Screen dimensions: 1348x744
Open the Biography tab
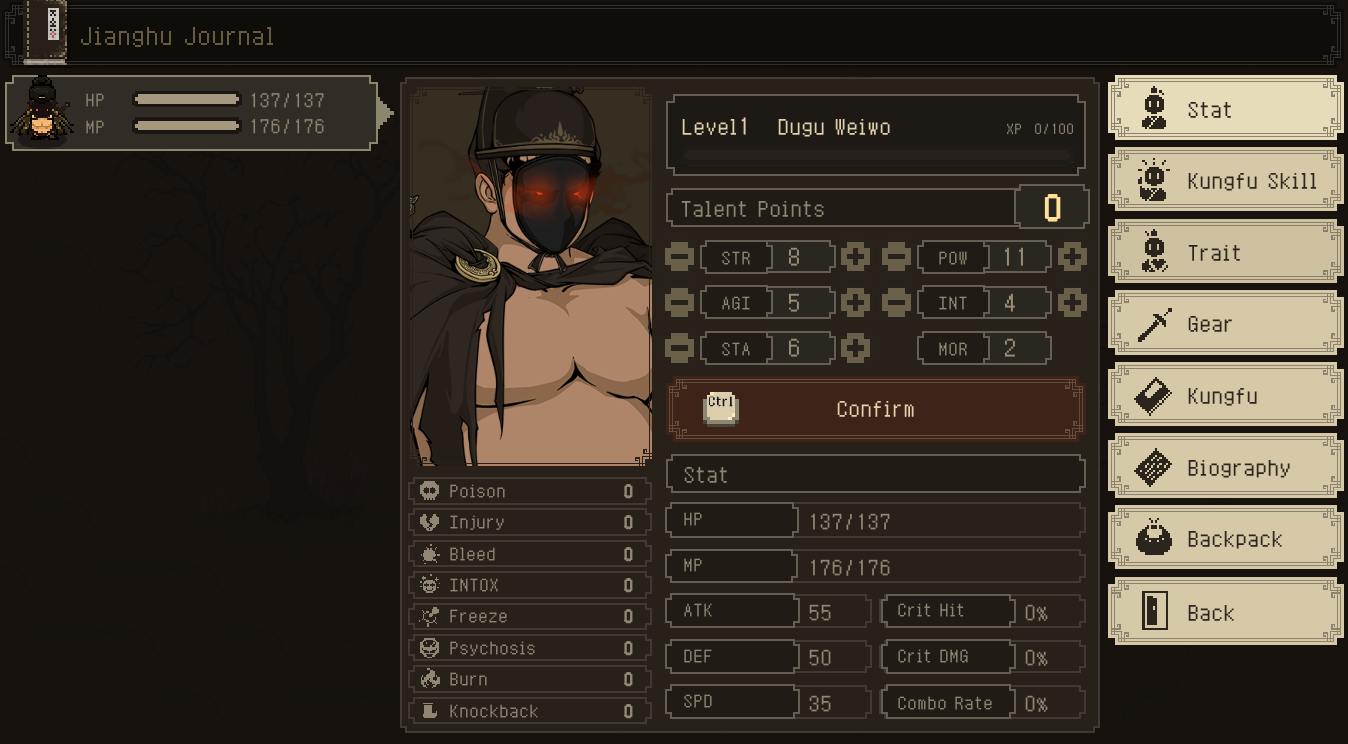click(1226, 467)
